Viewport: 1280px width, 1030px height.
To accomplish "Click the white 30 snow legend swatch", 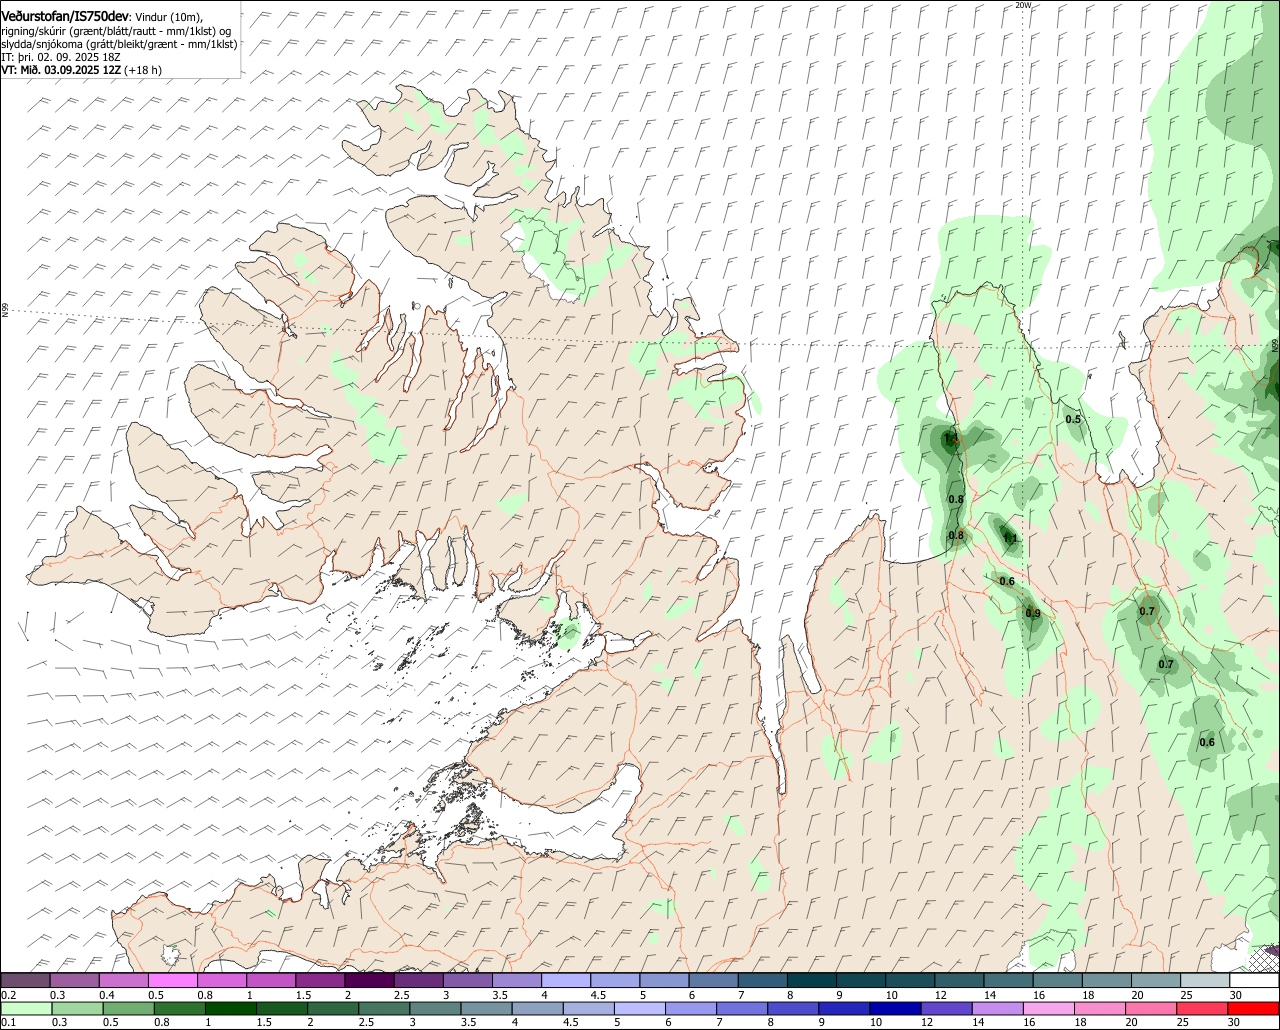I will 1254,981.
